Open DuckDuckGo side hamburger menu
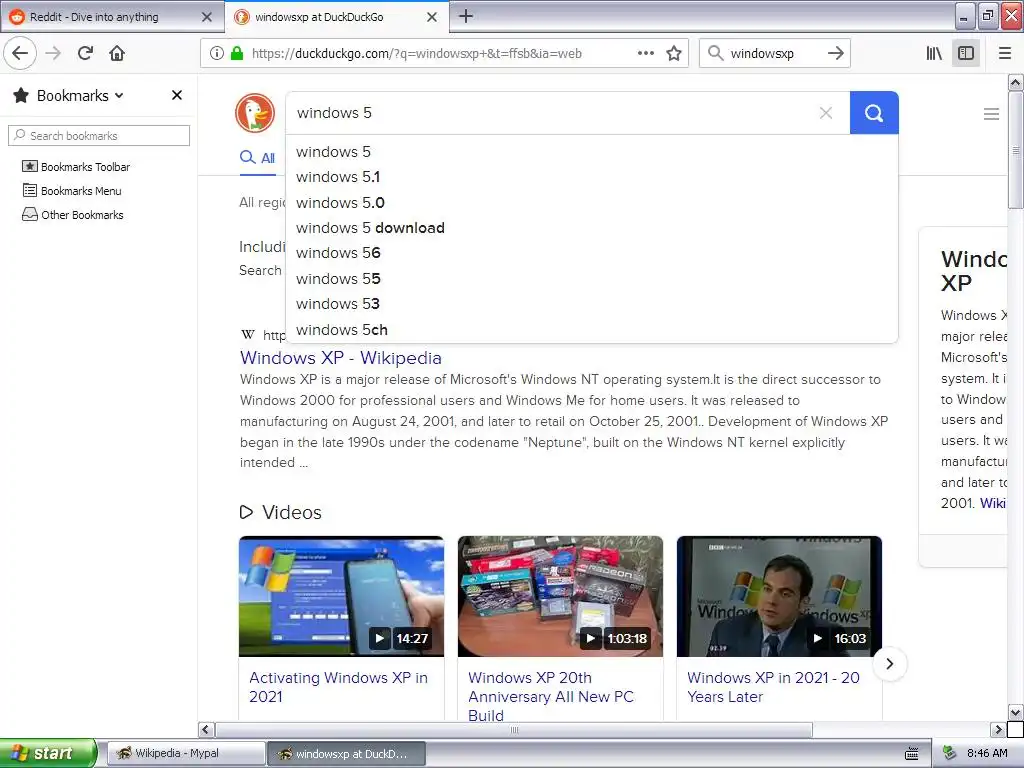The width and height of the screenshot is (1024, 768). [x=991, y=114]
